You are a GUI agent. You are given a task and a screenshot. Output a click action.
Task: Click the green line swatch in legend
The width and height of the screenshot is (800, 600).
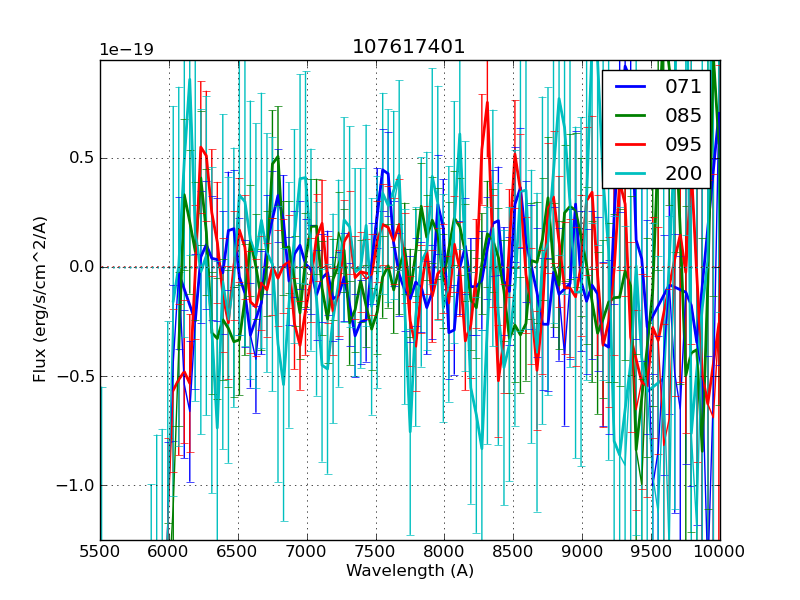[632, 116]
